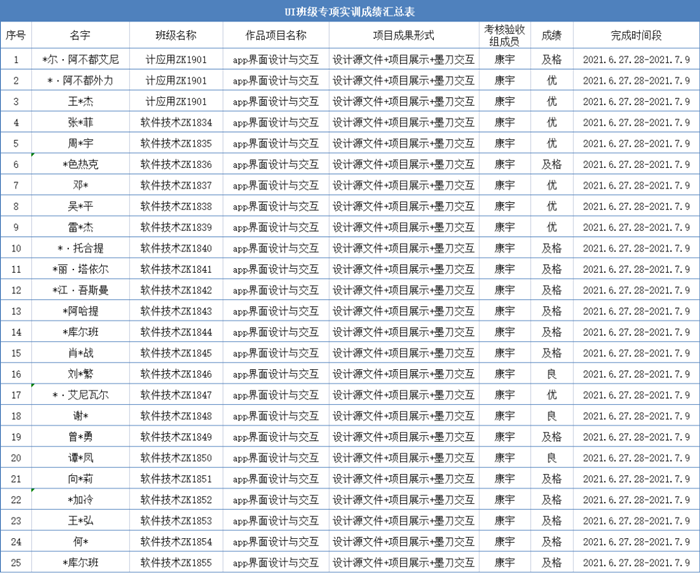Screen dimensions: 700x573
Task: Click the name cell 王*杰
Action: 80,101
